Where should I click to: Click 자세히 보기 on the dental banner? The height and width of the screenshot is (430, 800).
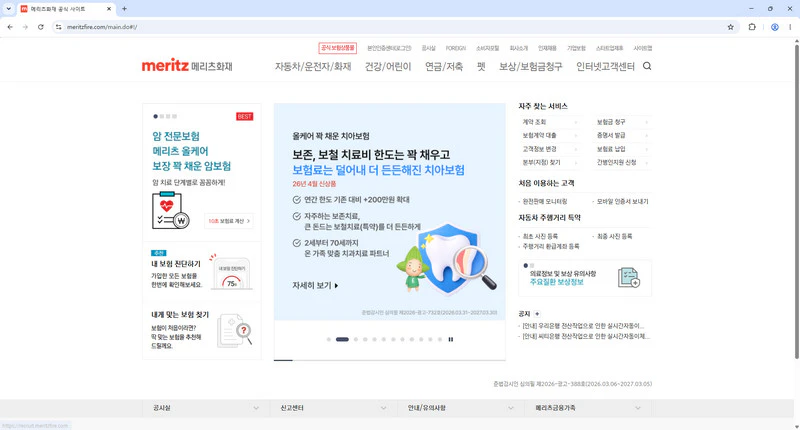pos(315,286)
